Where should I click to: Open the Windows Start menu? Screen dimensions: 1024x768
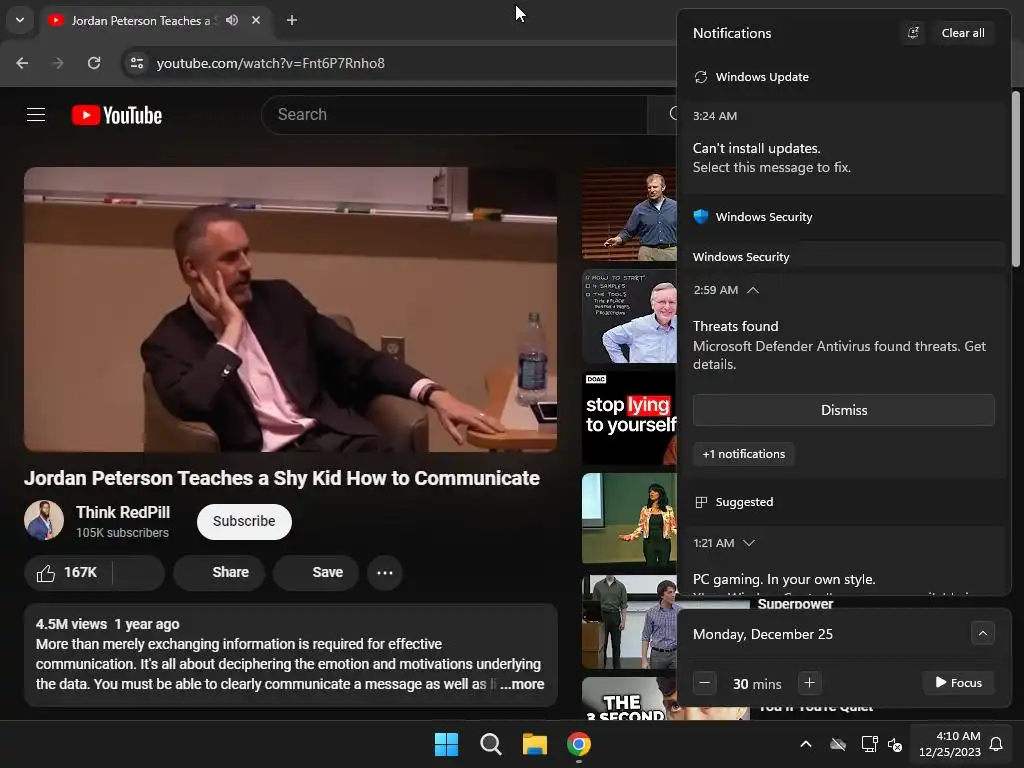tap(447, 744)
